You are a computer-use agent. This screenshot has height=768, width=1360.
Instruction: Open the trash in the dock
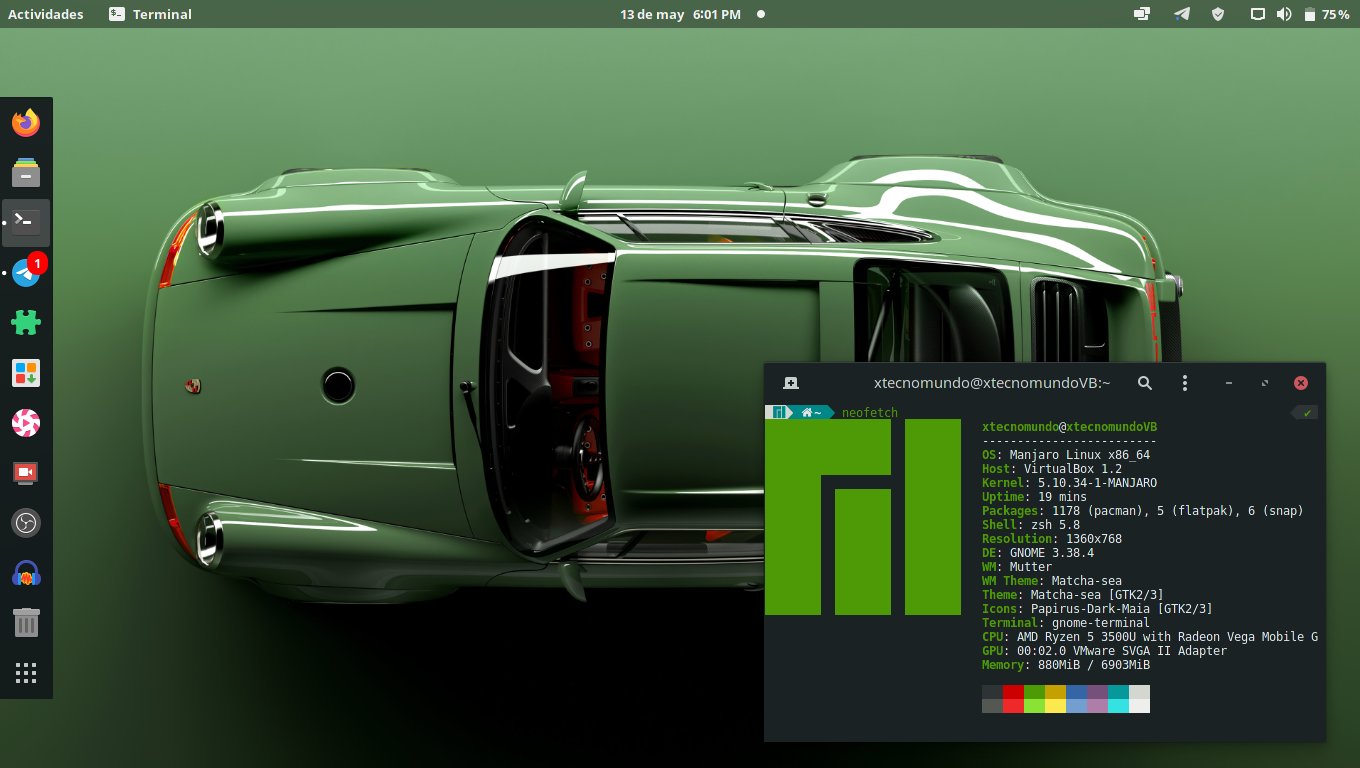[26, 623]
